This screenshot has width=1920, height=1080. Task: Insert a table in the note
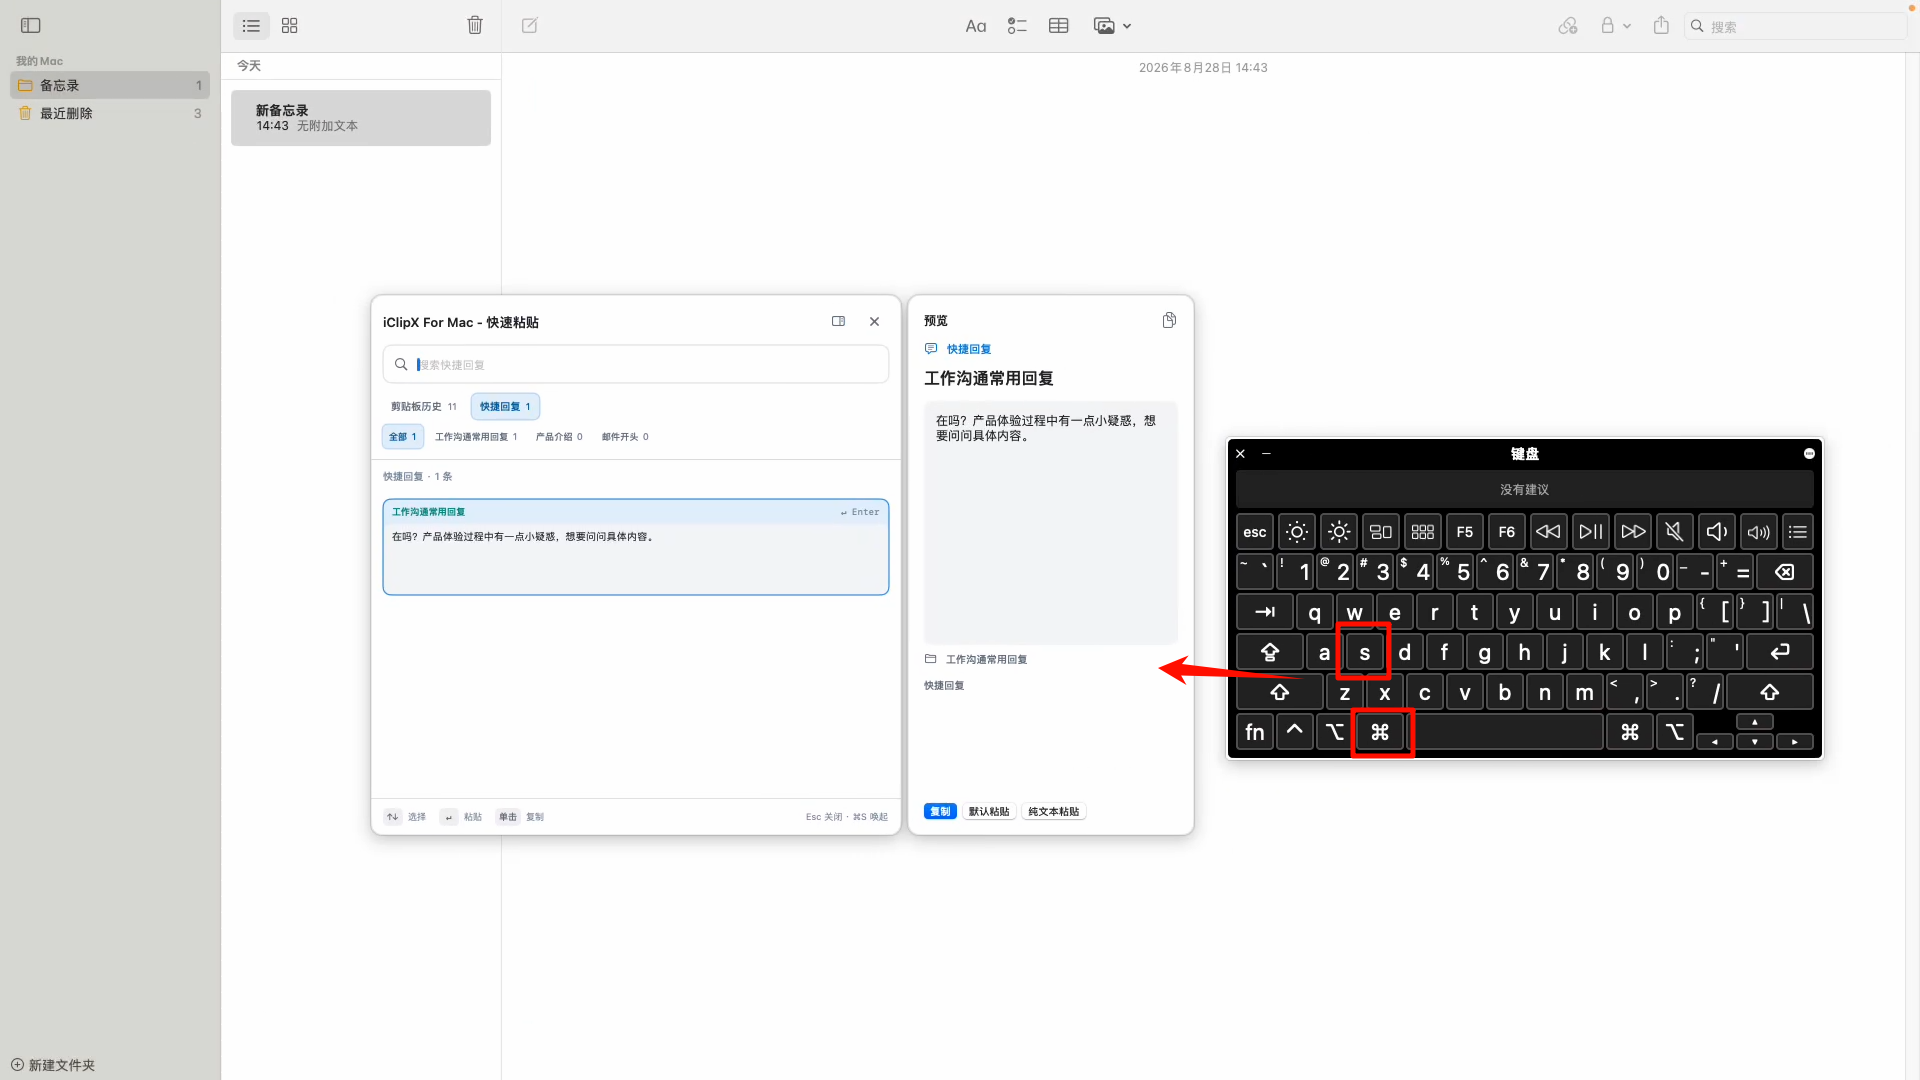coord(1059,26)
